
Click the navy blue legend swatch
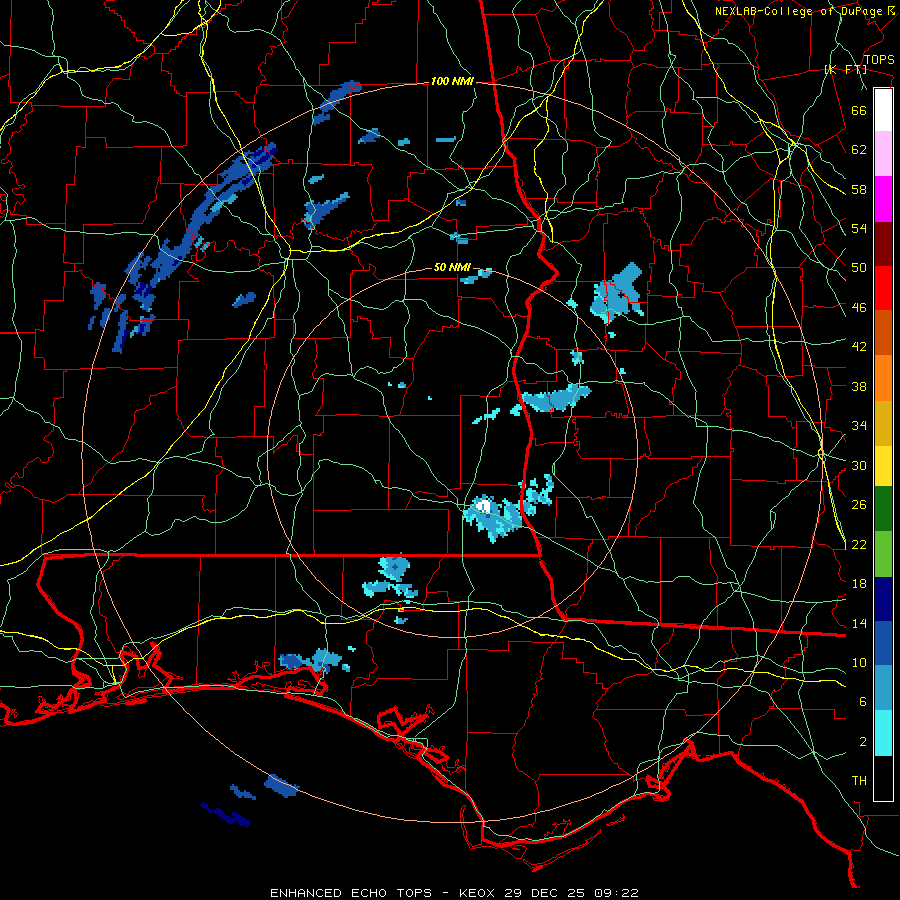pos(883,599)
